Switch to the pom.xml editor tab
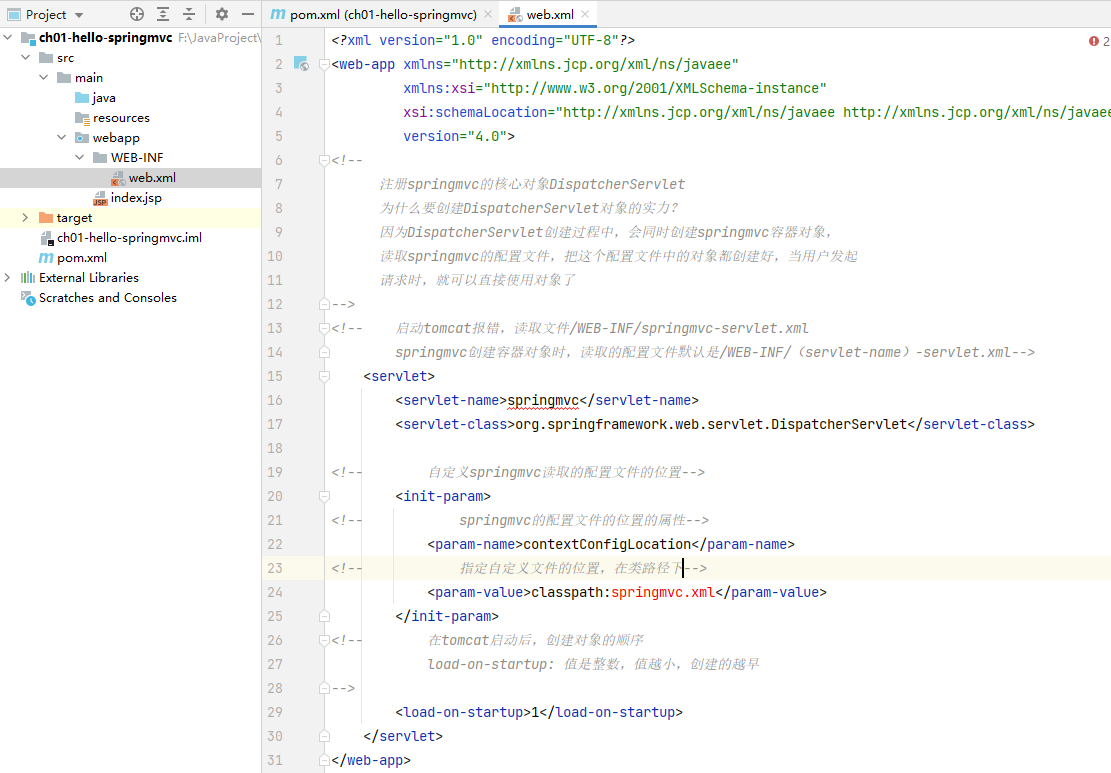Image resolution: width=1111 pixels, height=773 pixels. [x=383, y=14]
